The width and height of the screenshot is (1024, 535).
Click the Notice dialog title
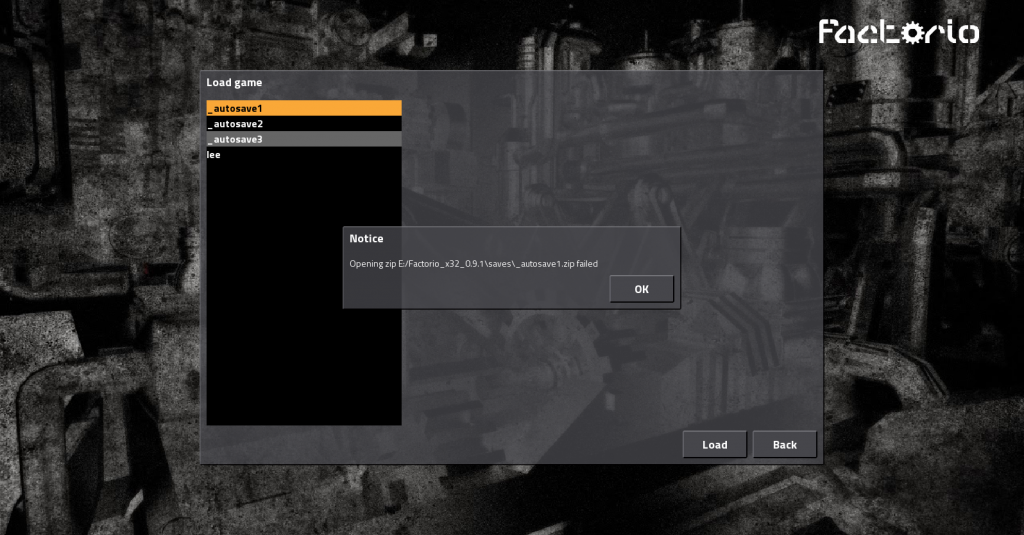click(x=366, y=239)
